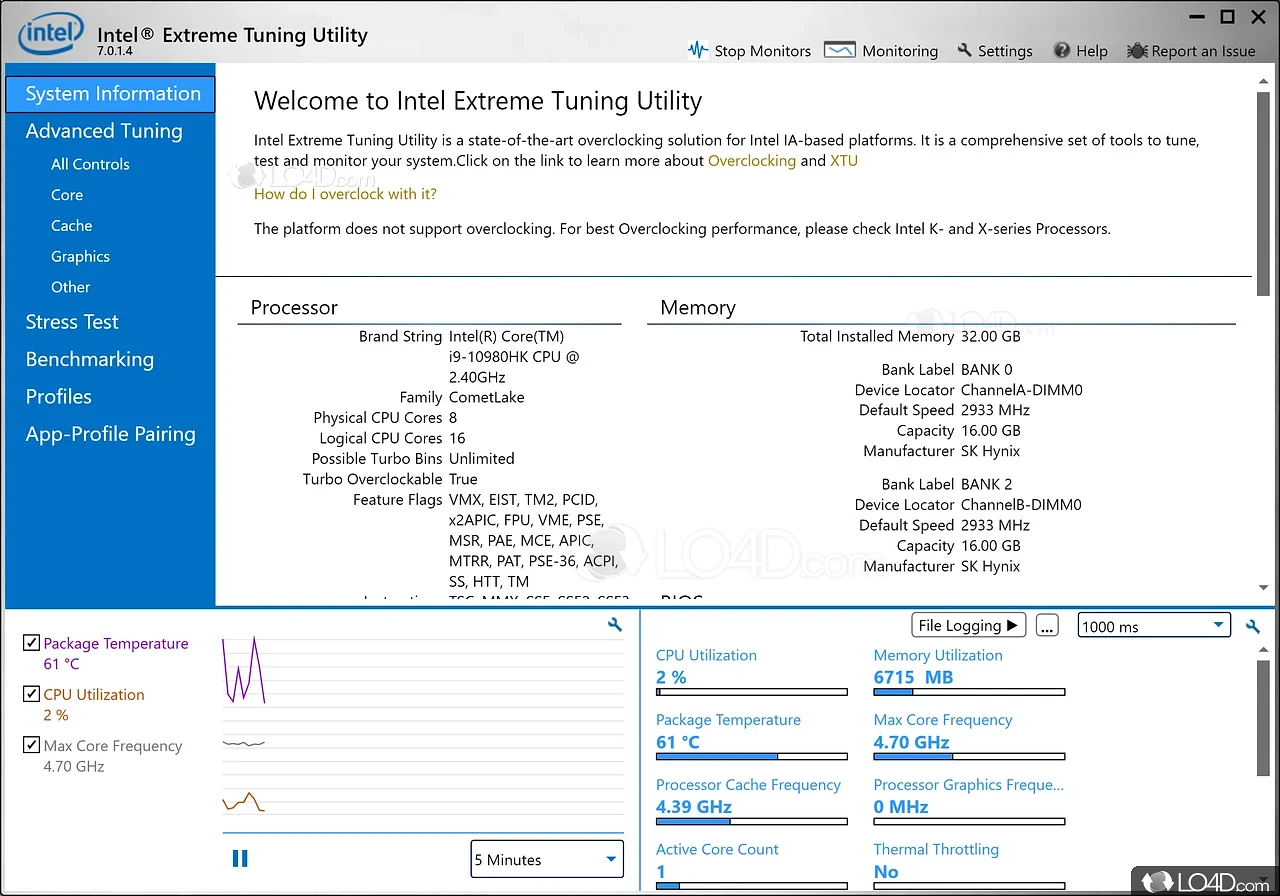Viewport: 1280px width, 896px height.
Task: Open monitor panel wrench settings icon
Action: 1253,627
